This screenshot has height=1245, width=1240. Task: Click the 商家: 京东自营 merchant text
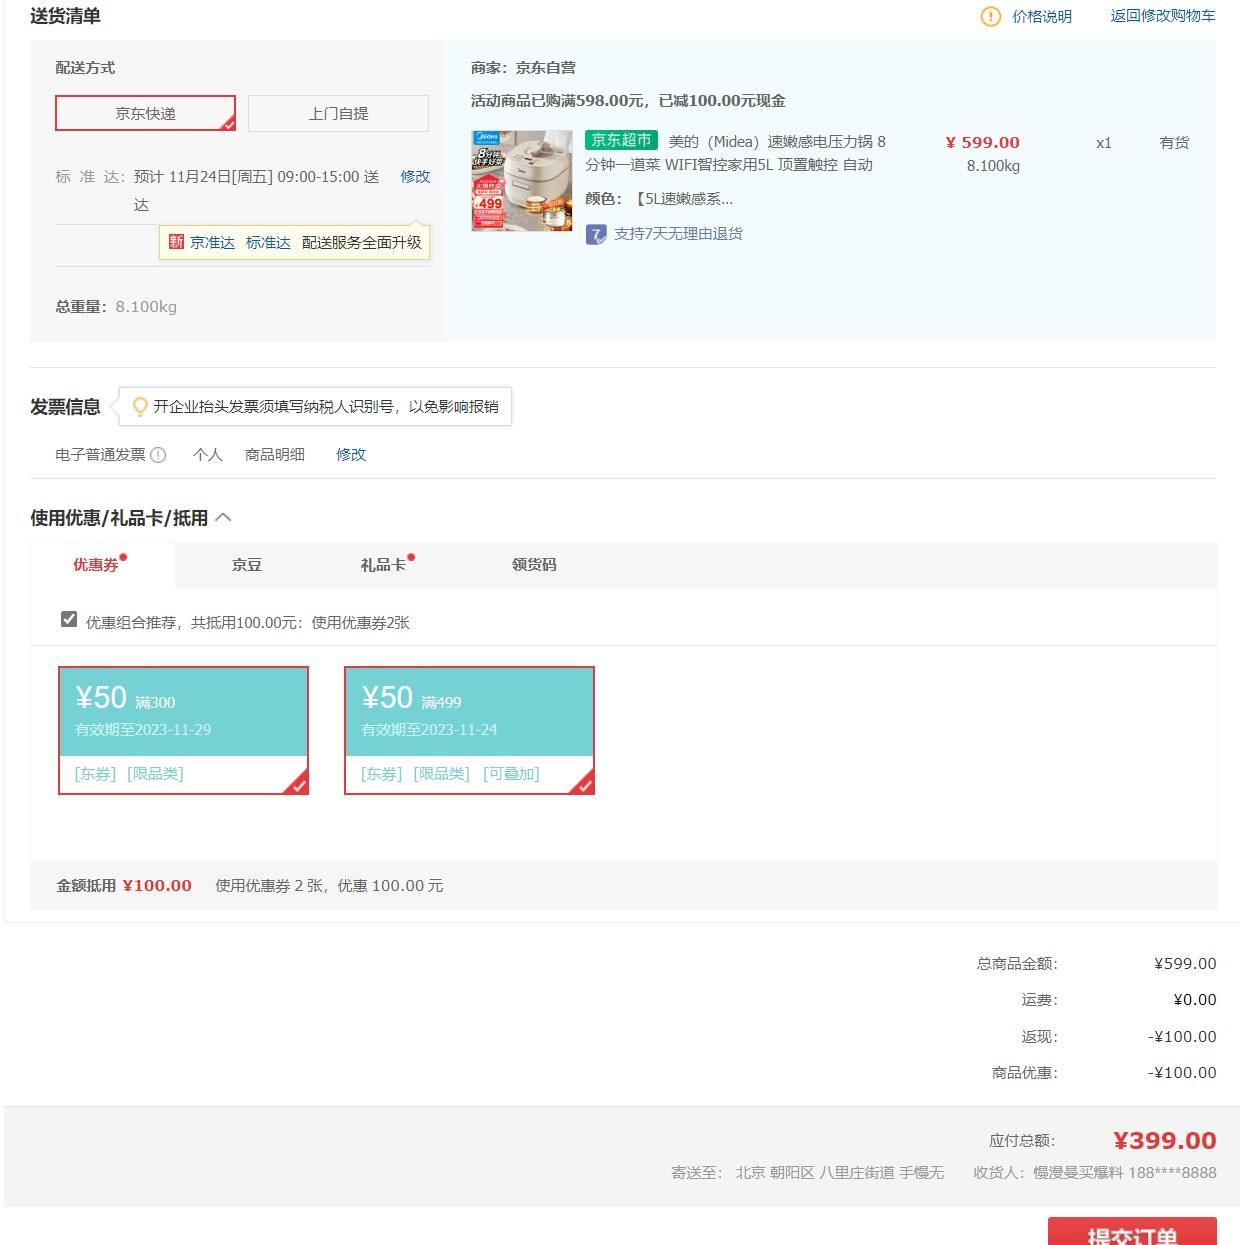click(523, 68)
